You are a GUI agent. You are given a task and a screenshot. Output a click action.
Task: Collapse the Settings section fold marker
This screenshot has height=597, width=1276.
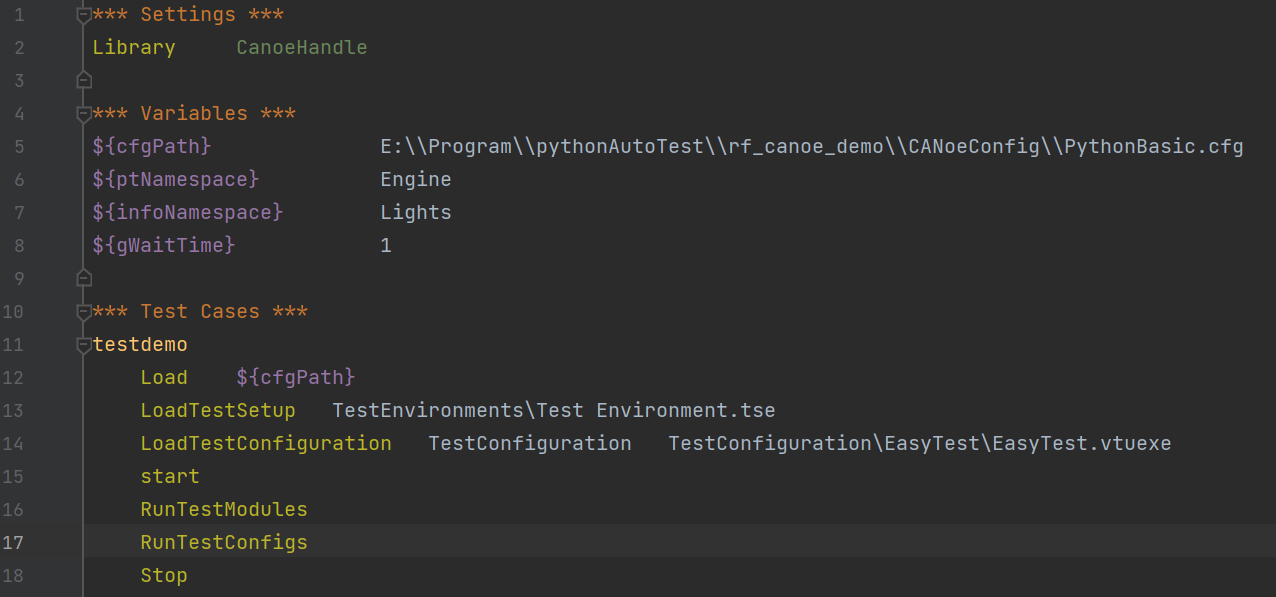(84, 15)
